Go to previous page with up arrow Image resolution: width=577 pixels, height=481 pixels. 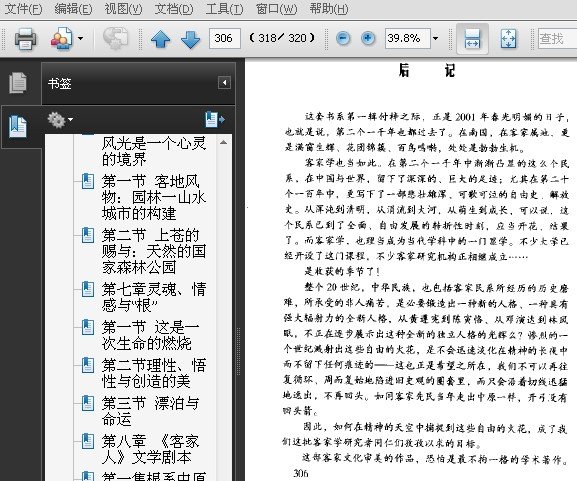point(160,39)
